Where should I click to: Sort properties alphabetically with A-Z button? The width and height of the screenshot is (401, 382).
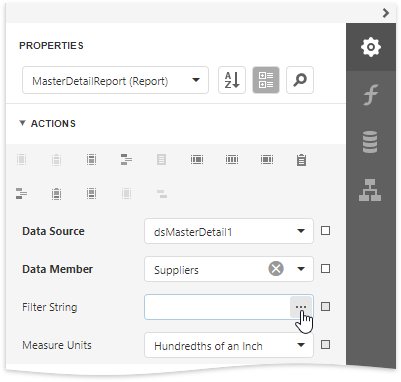232,80
